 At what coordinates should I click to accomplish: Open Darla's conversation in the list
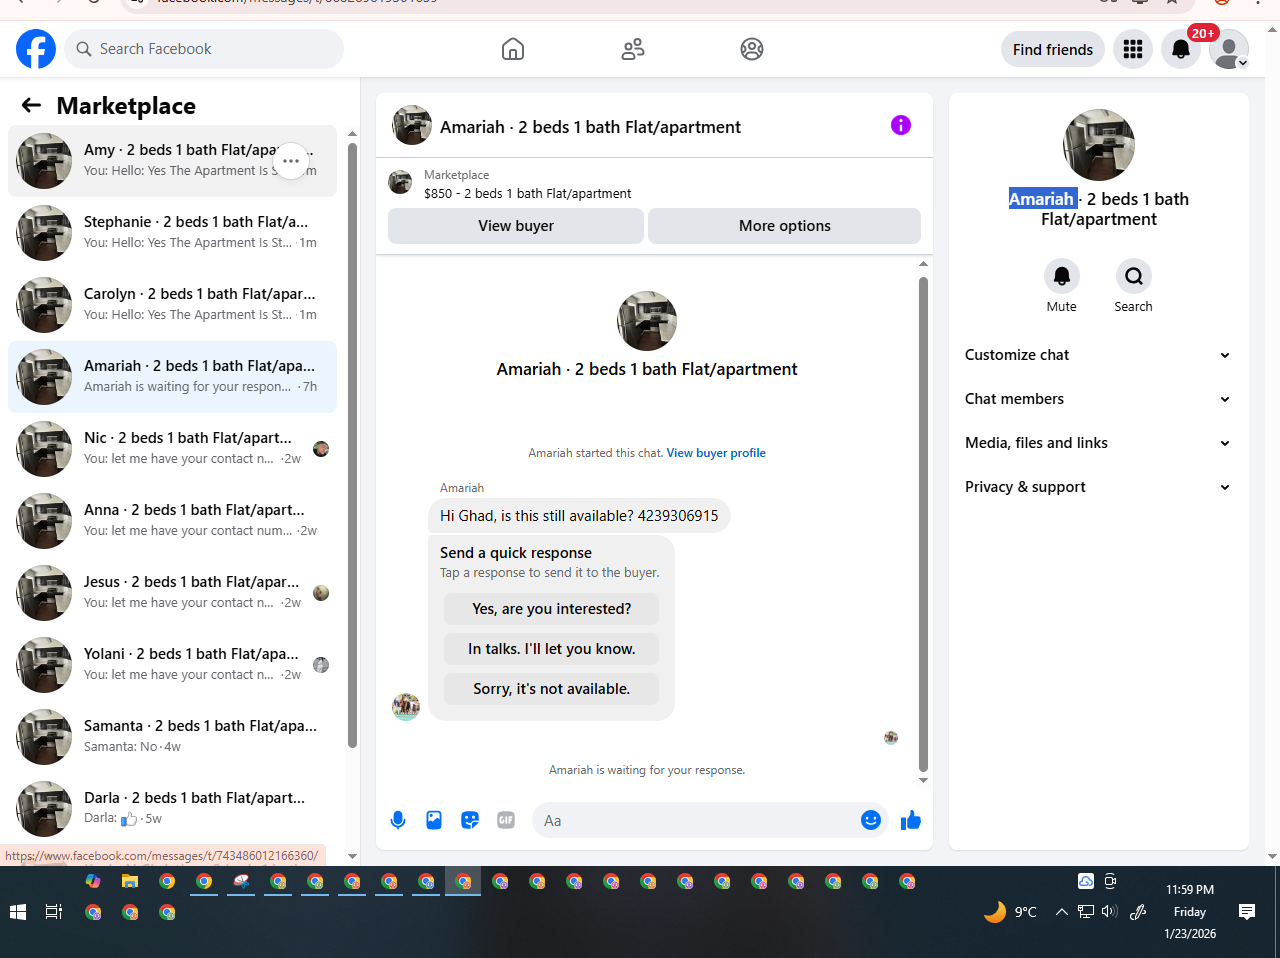point(172,809)
